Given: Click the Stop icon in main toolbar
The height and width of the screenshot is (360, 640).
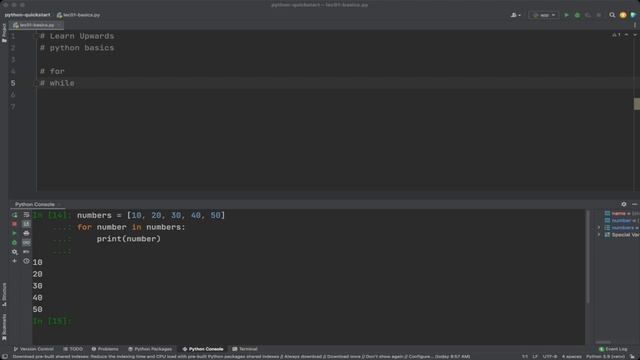Looking at the screenshot, I should coord(599,15).
